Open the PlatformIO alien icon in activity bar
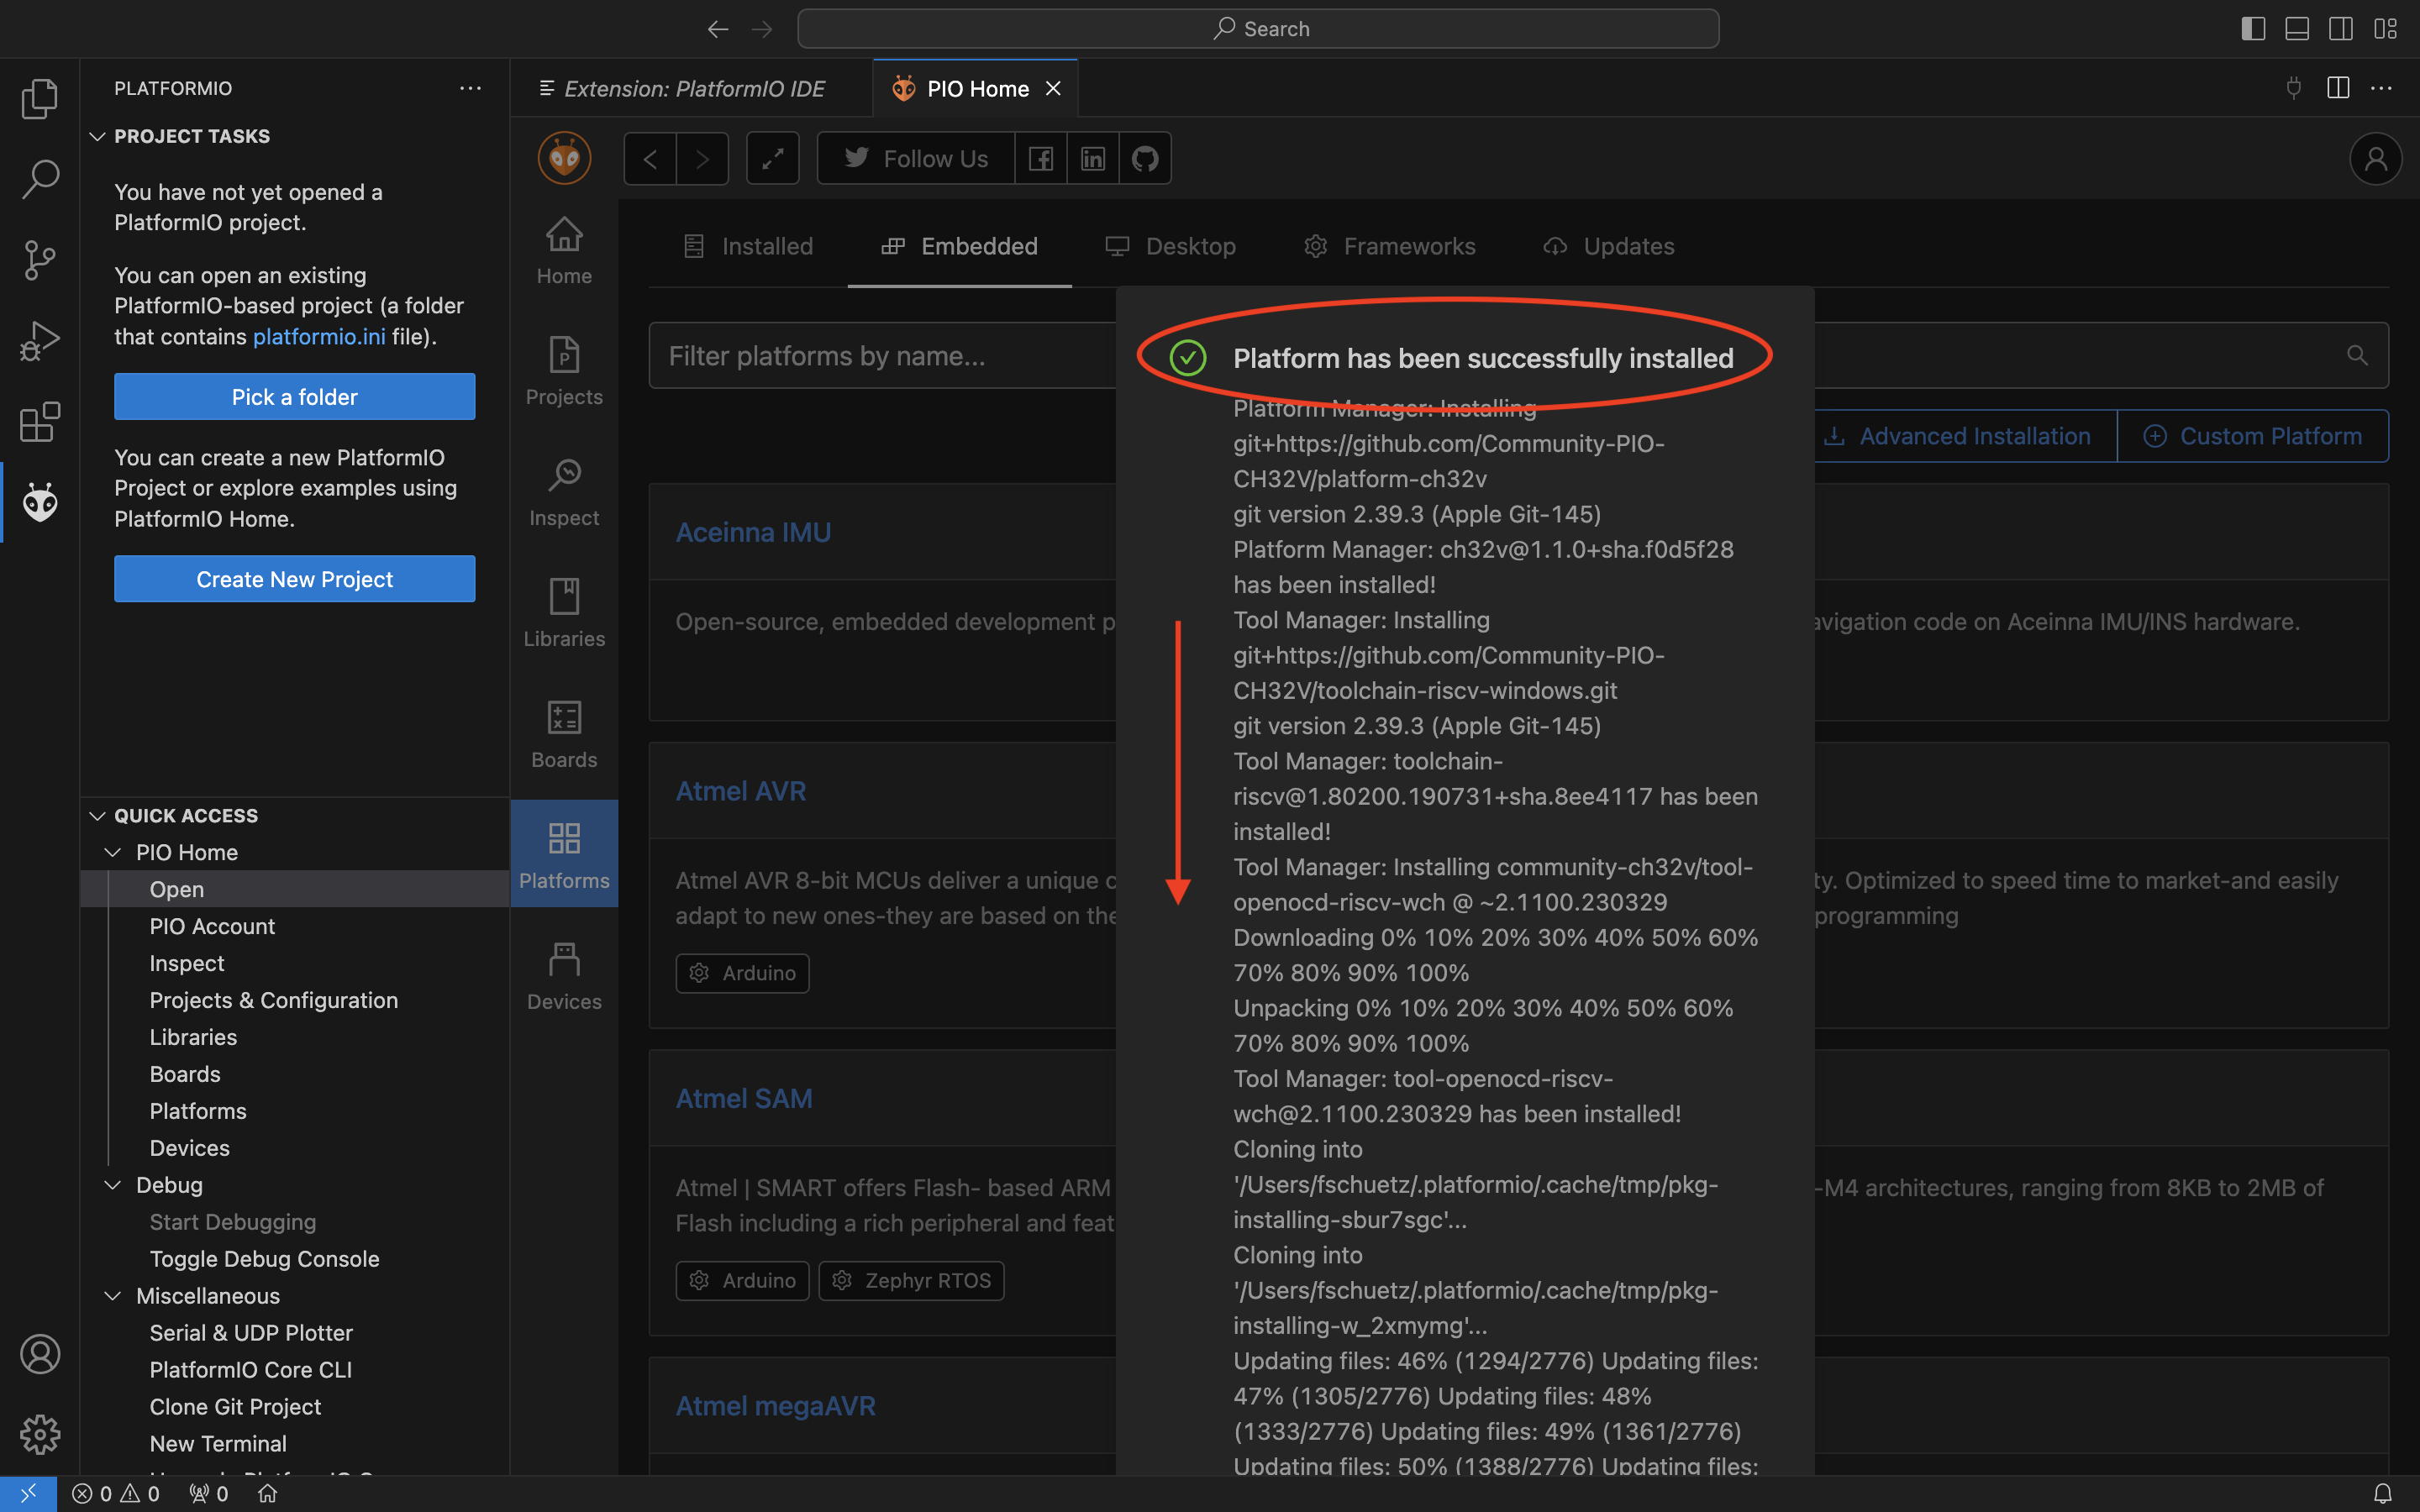Screen dimensions: 2420x1512 (40, 502)
